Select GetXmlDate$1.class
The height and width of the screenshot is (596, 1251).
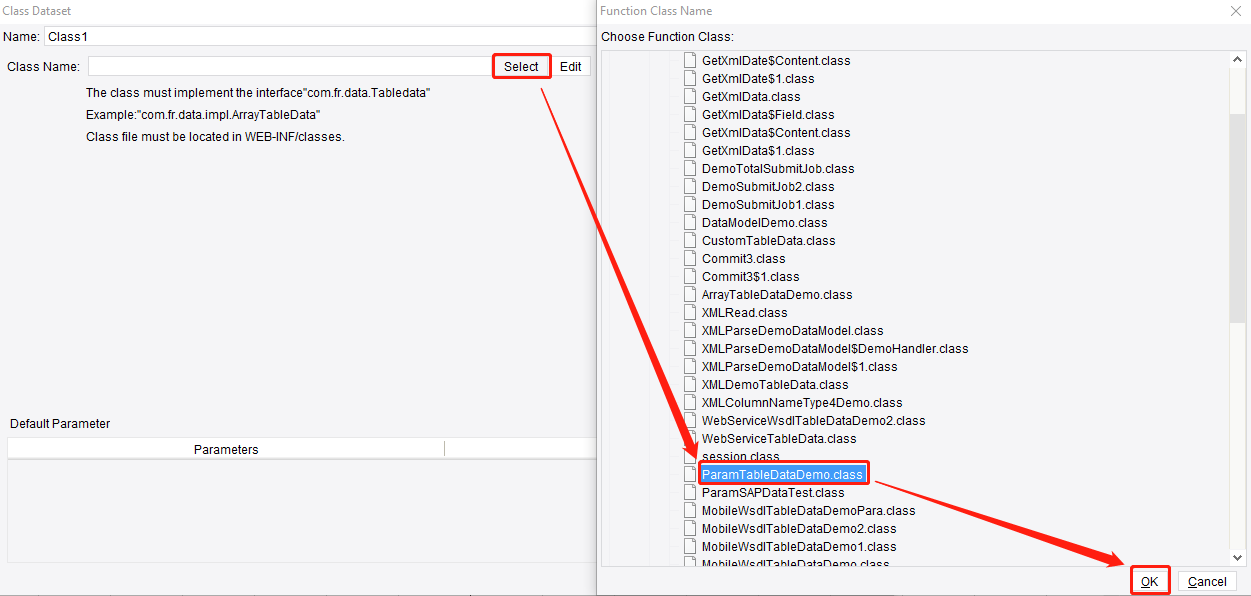tap(758, 78)
